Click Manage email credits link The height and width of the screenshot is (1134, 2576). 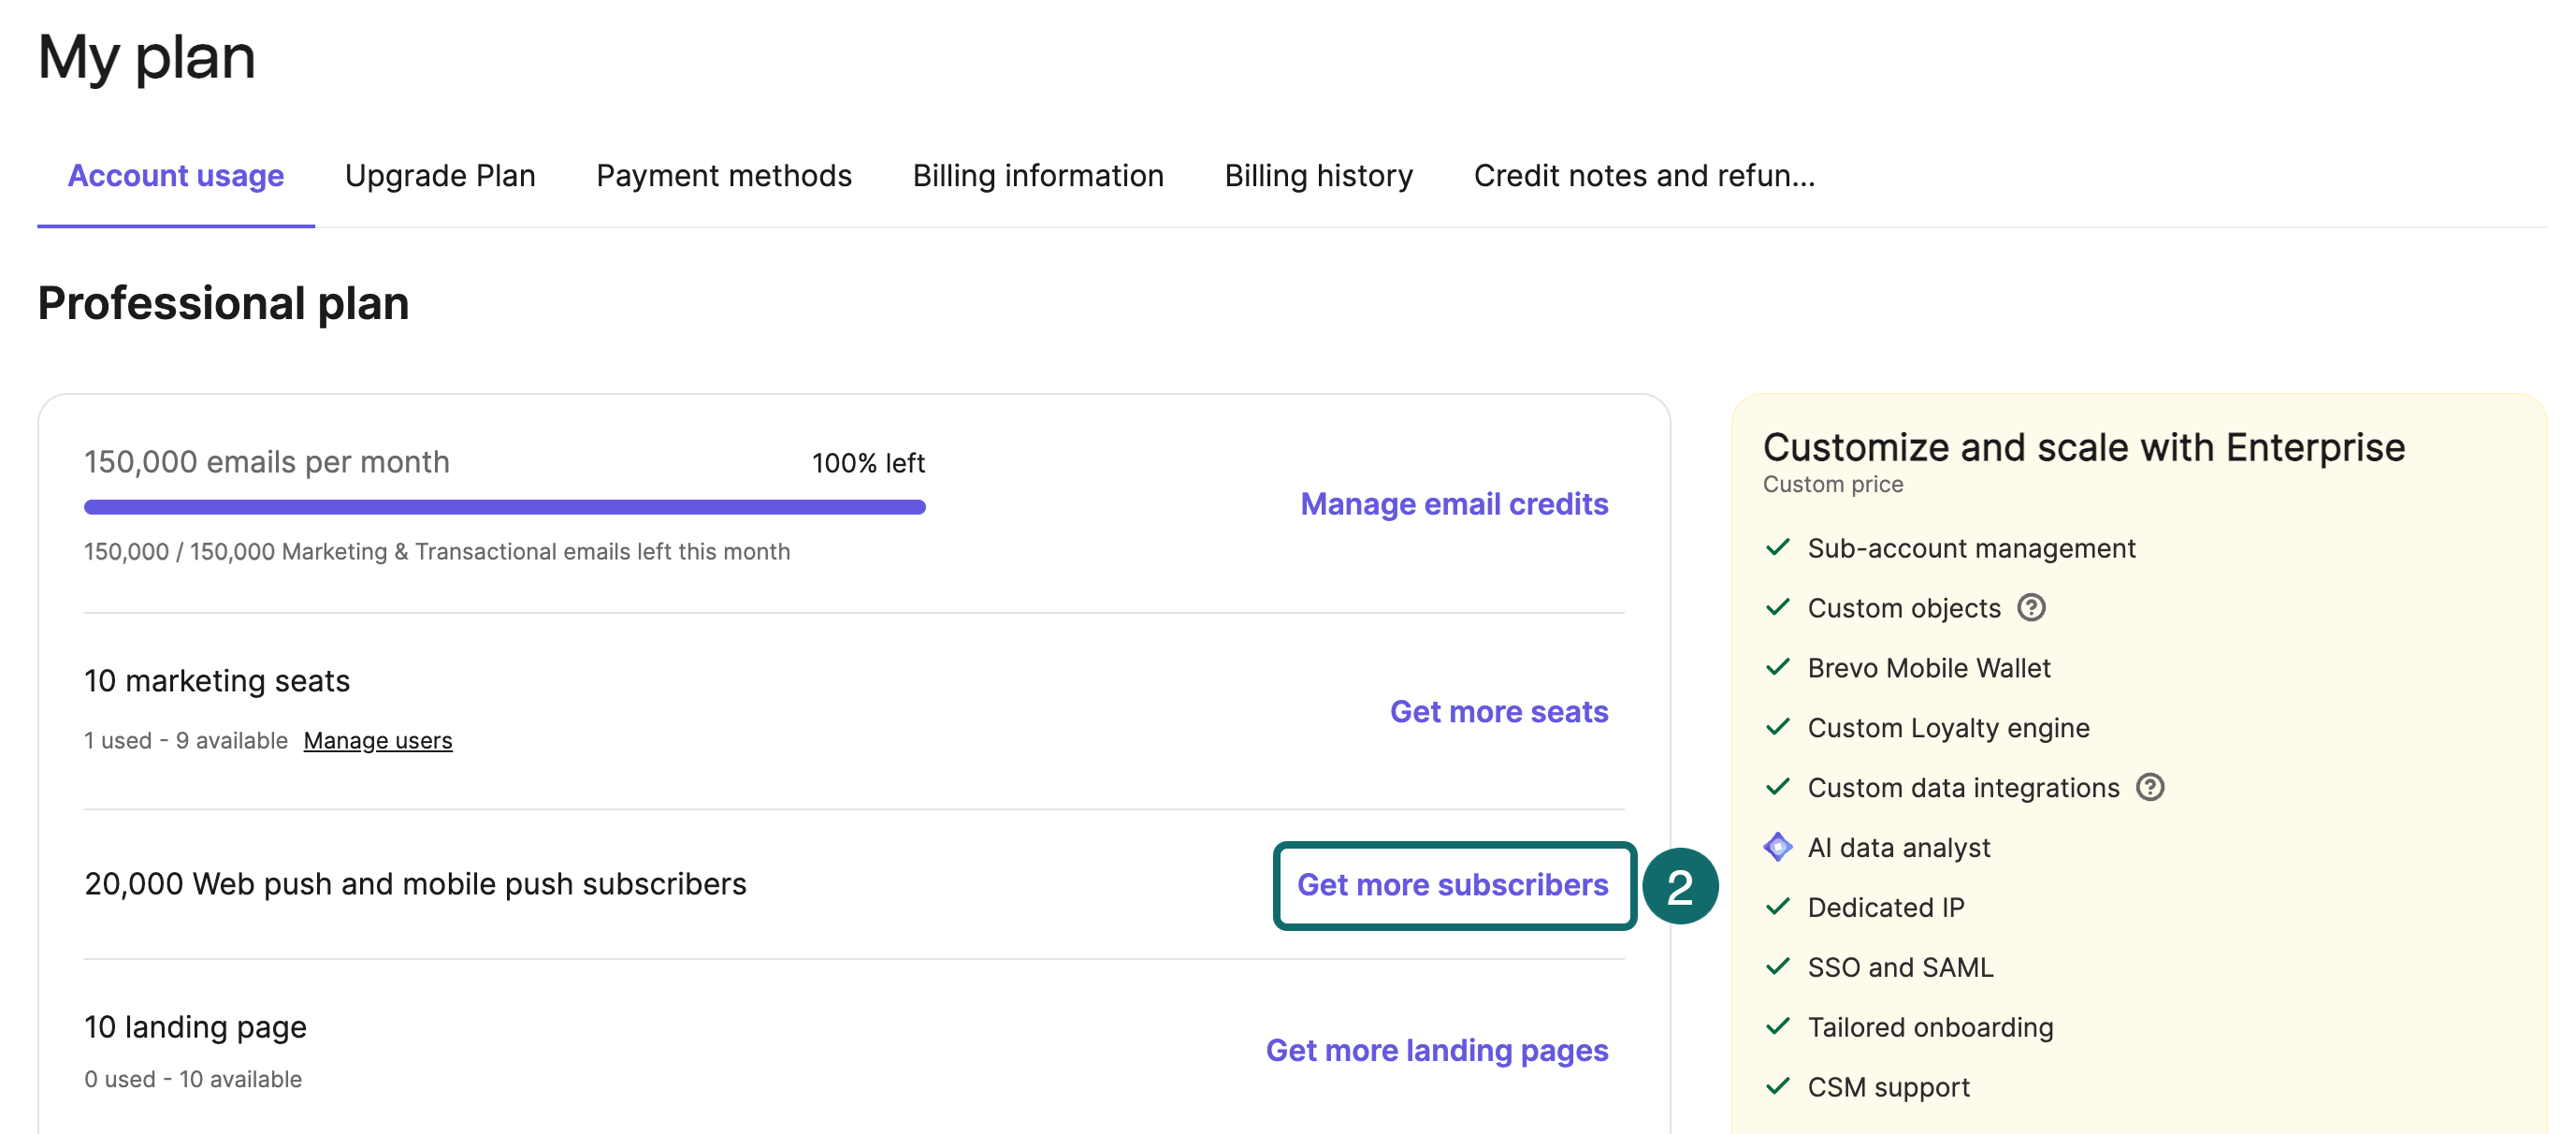point(1453,504)
